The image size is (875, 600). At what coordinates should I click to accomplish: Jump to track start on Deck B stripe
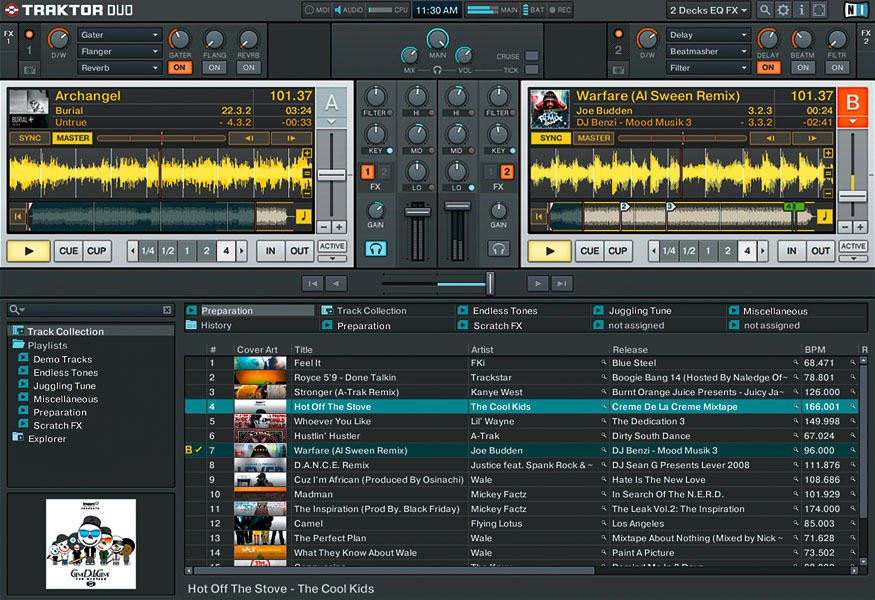[x=539, y=216]
